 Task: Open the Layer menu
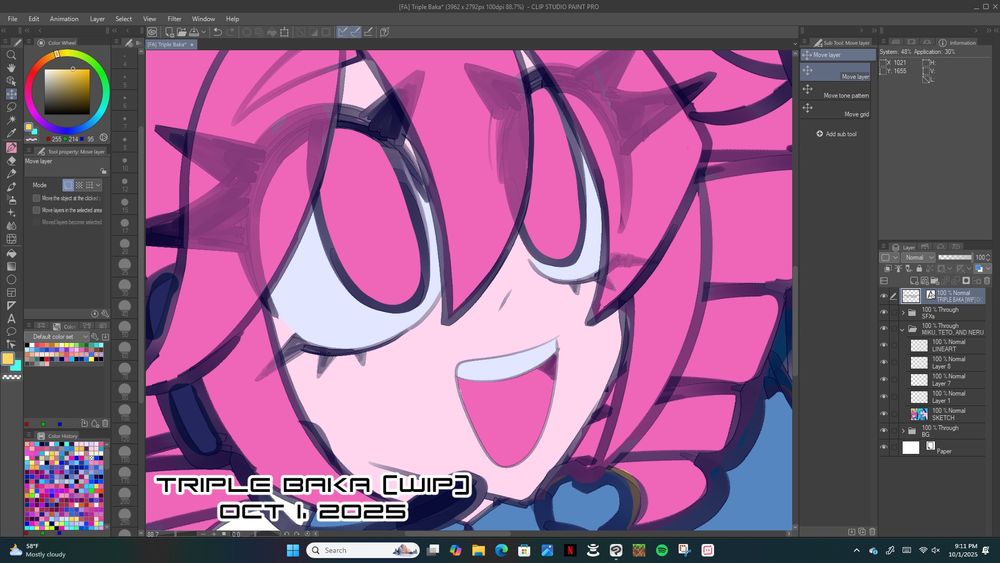(97, 19)
